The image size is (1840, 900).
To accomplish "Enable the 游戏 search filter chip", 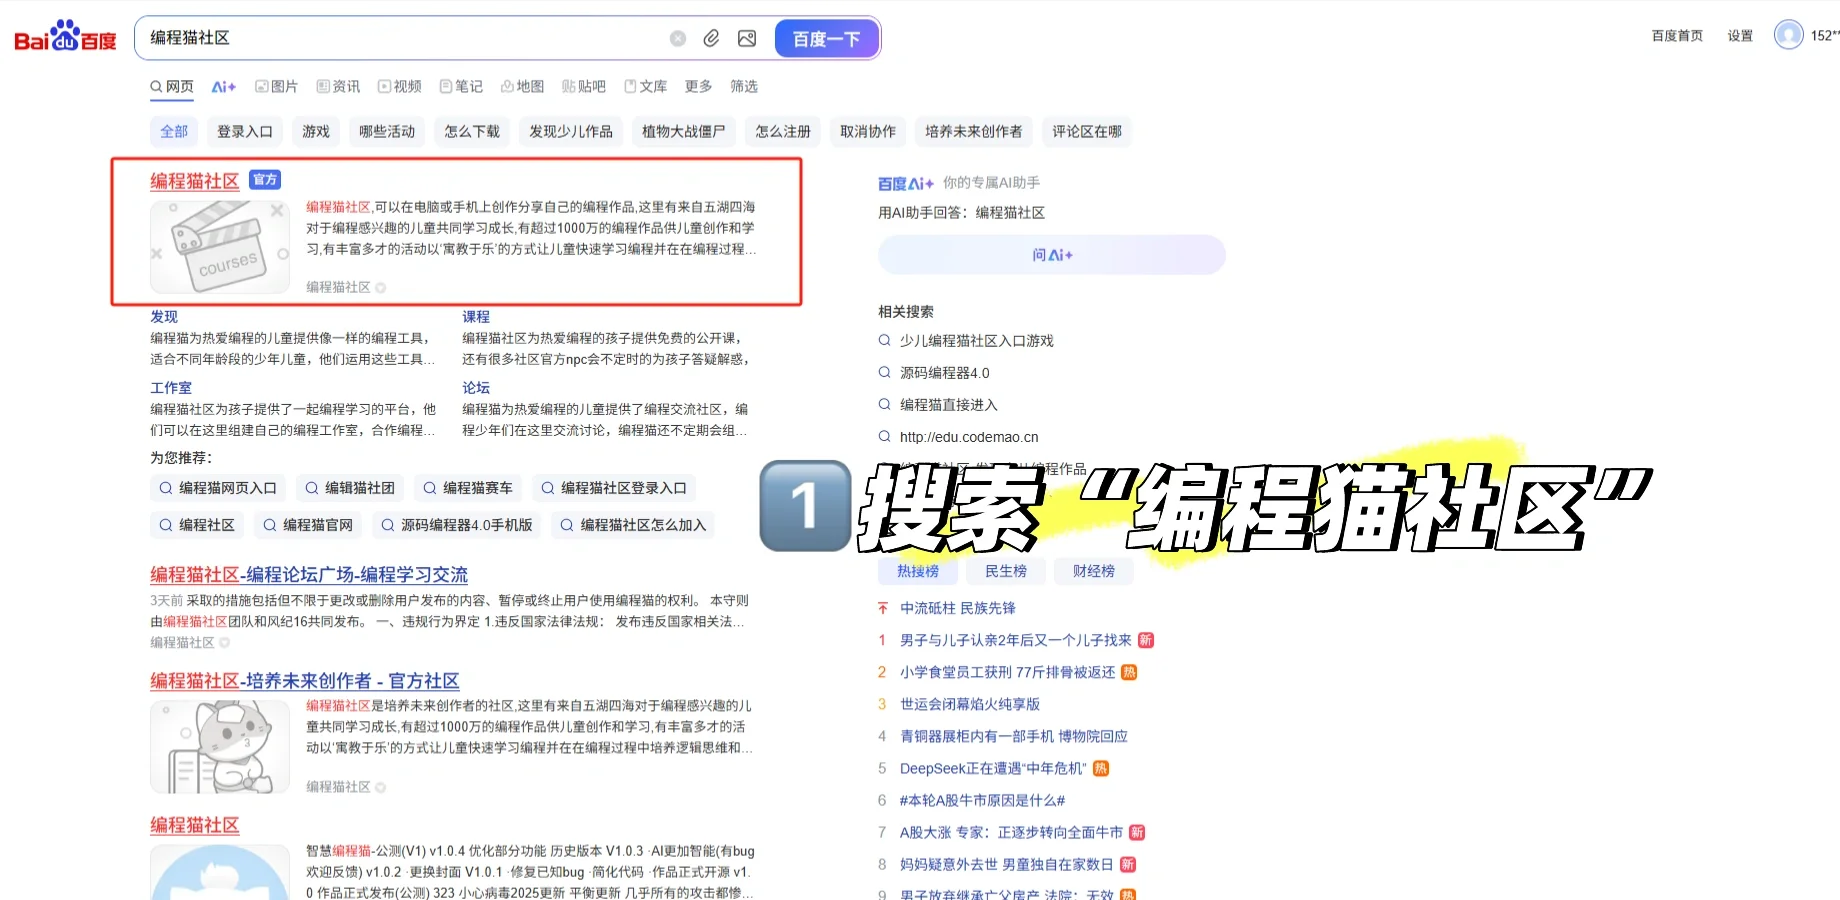I will (x=315, y=131).
